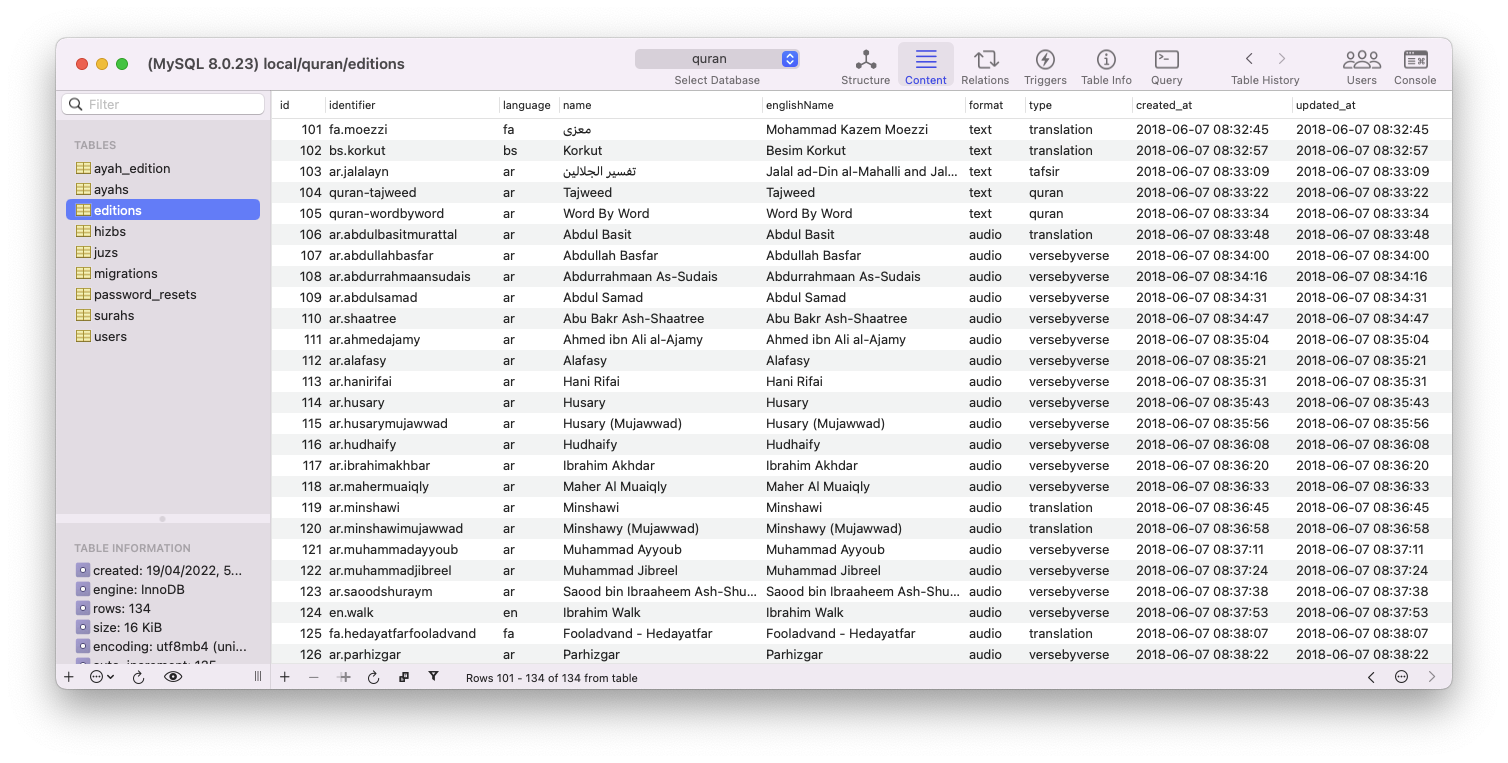The width and height of the screenshot is (1508, 763).
Task: Click the sidebar resize handle
Action: 258,677
